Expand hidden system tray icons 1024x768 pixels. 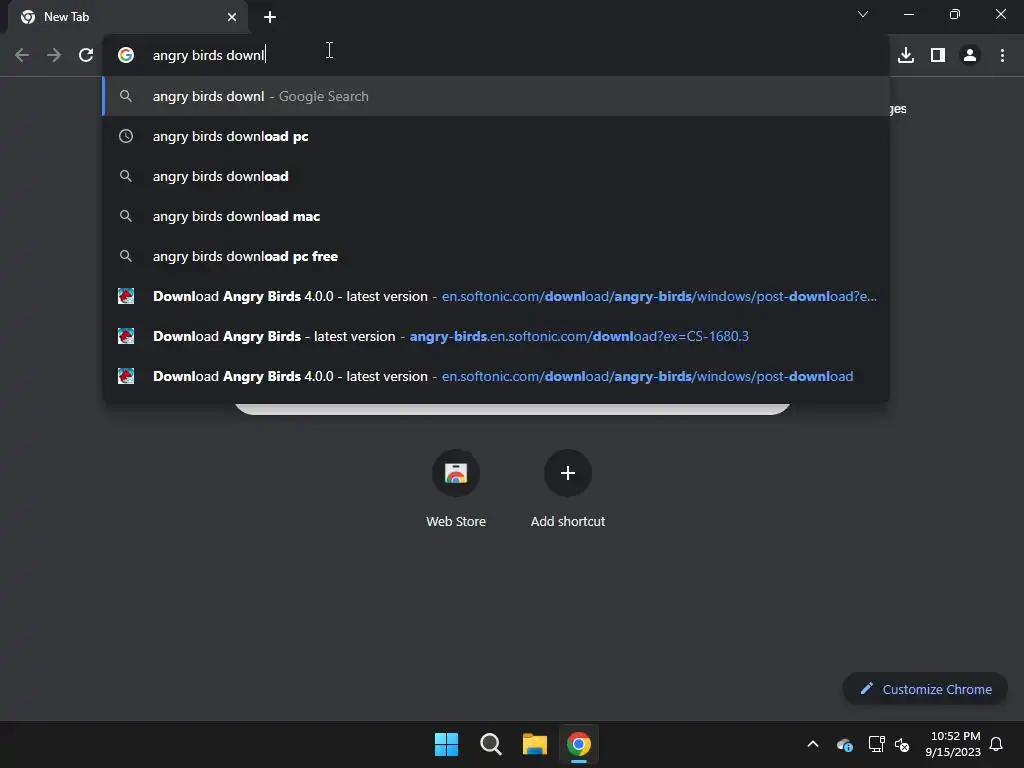(813, 744)
